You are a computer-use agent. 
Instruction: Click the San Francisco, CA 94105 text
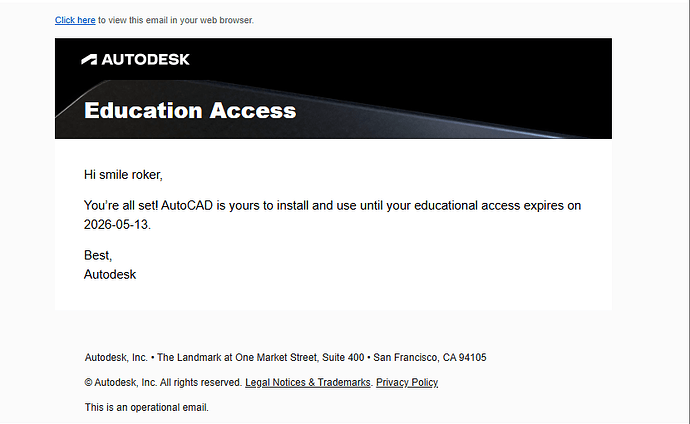(430, 358)
